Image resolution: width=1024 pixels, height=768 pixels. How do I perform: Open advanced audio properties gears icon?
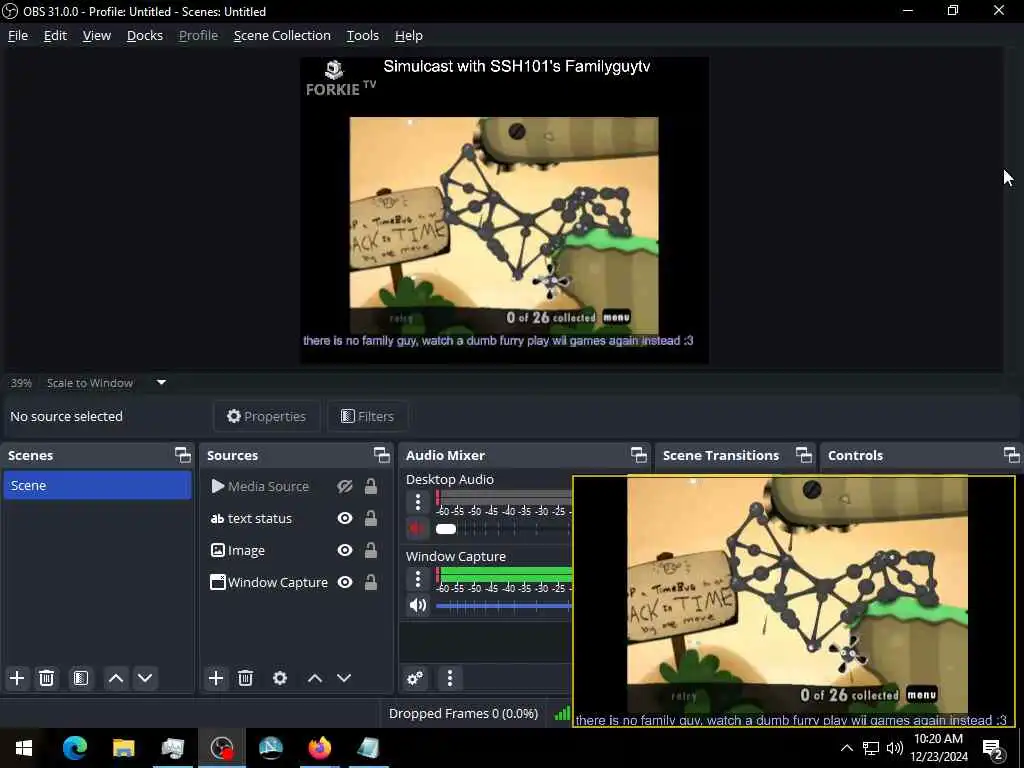(x=415, y=678)
